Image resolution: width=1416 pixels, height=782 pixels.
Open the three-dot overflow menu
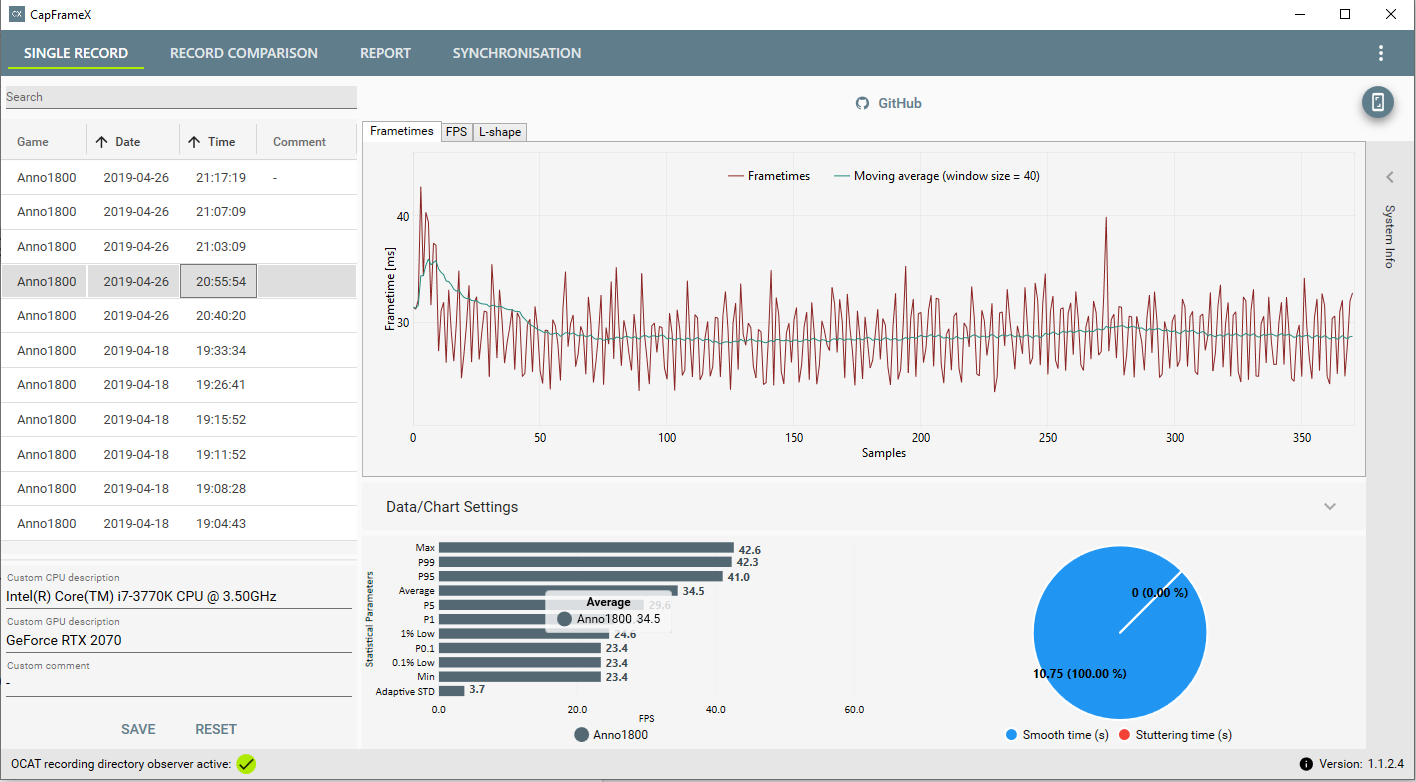1380,53
